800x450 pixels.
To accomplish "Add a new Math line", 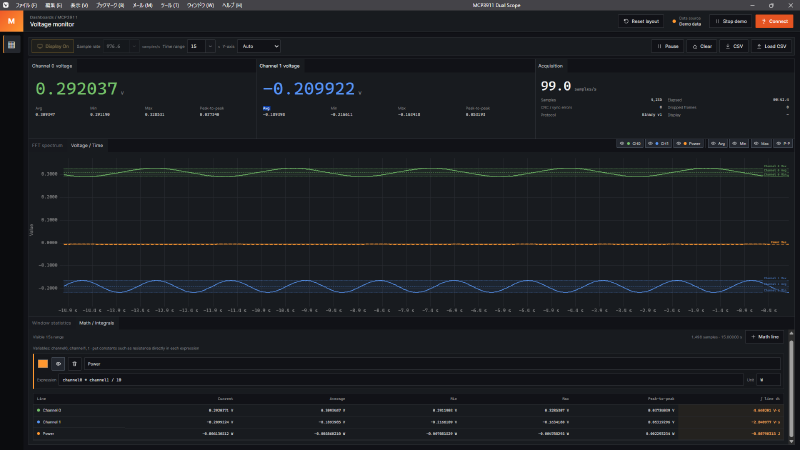I will coord(764,337).
